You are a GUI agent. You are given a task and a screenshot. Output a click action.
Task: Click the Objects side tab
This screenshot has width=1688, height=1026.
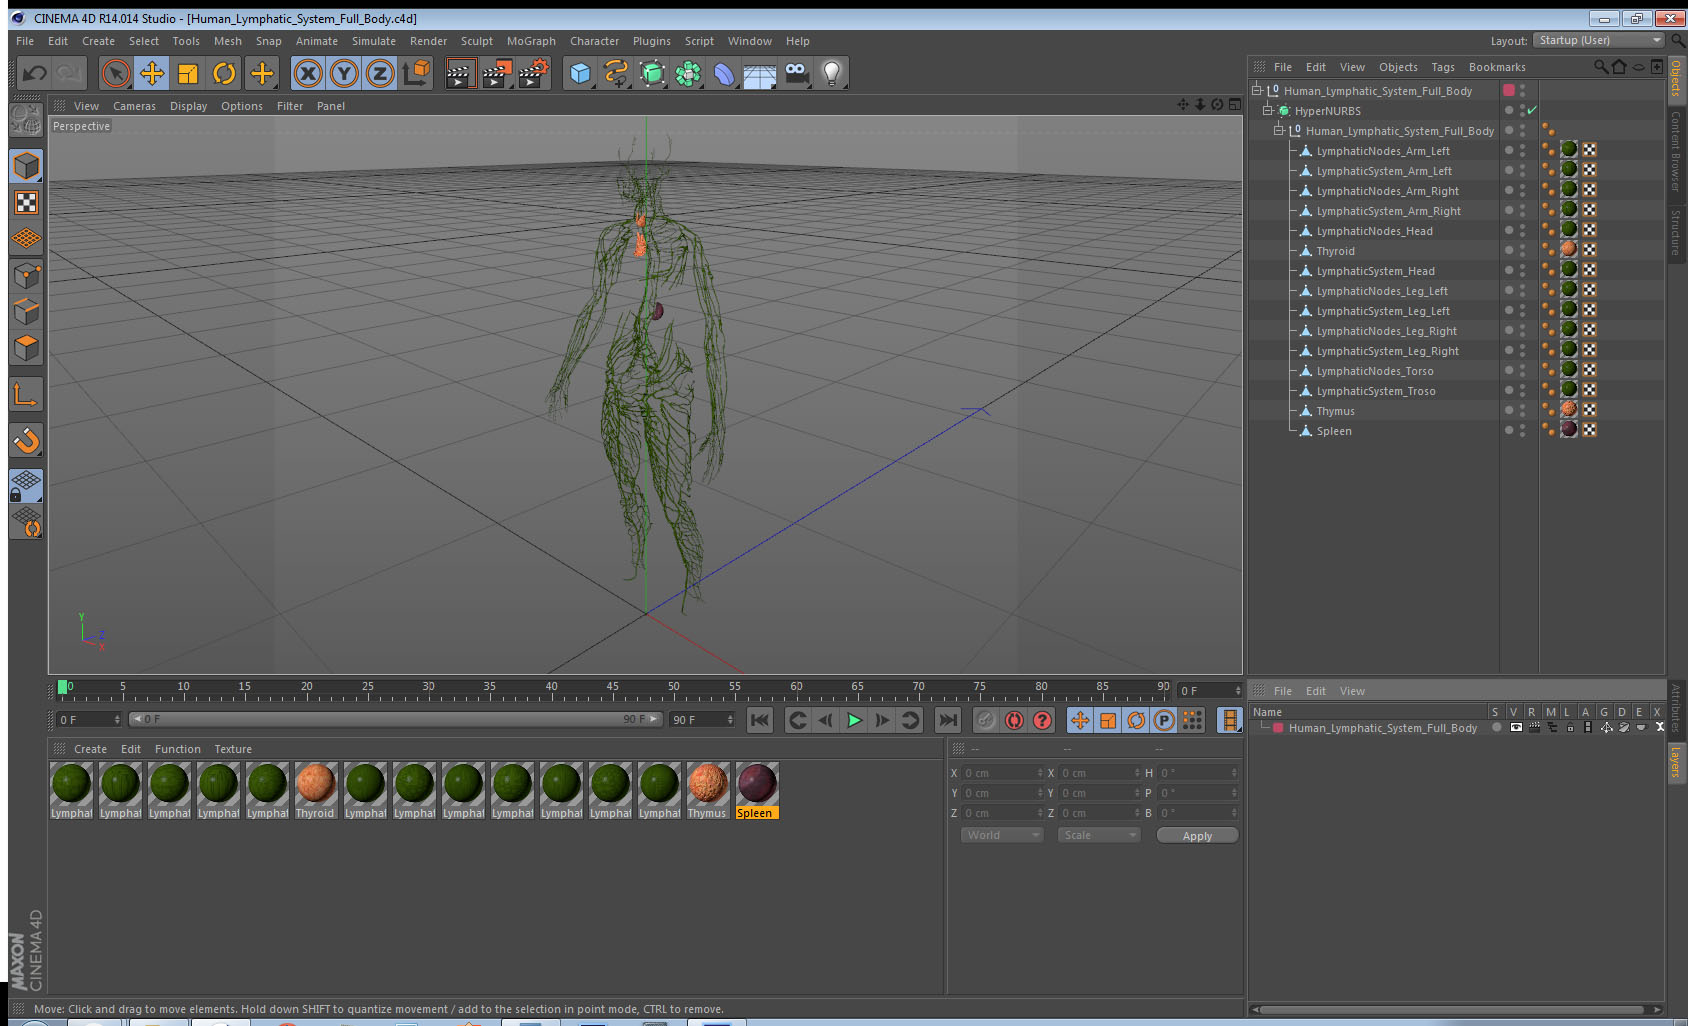pyautogui.click(x=1676, y=78)
